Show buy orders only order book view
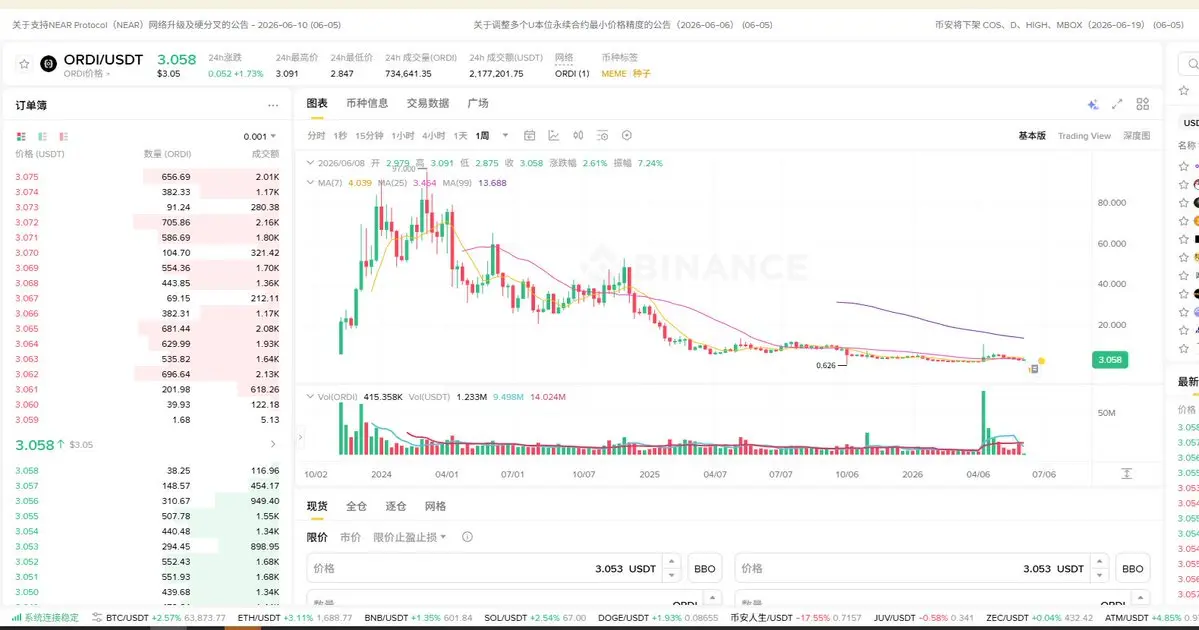 [43, 136]
